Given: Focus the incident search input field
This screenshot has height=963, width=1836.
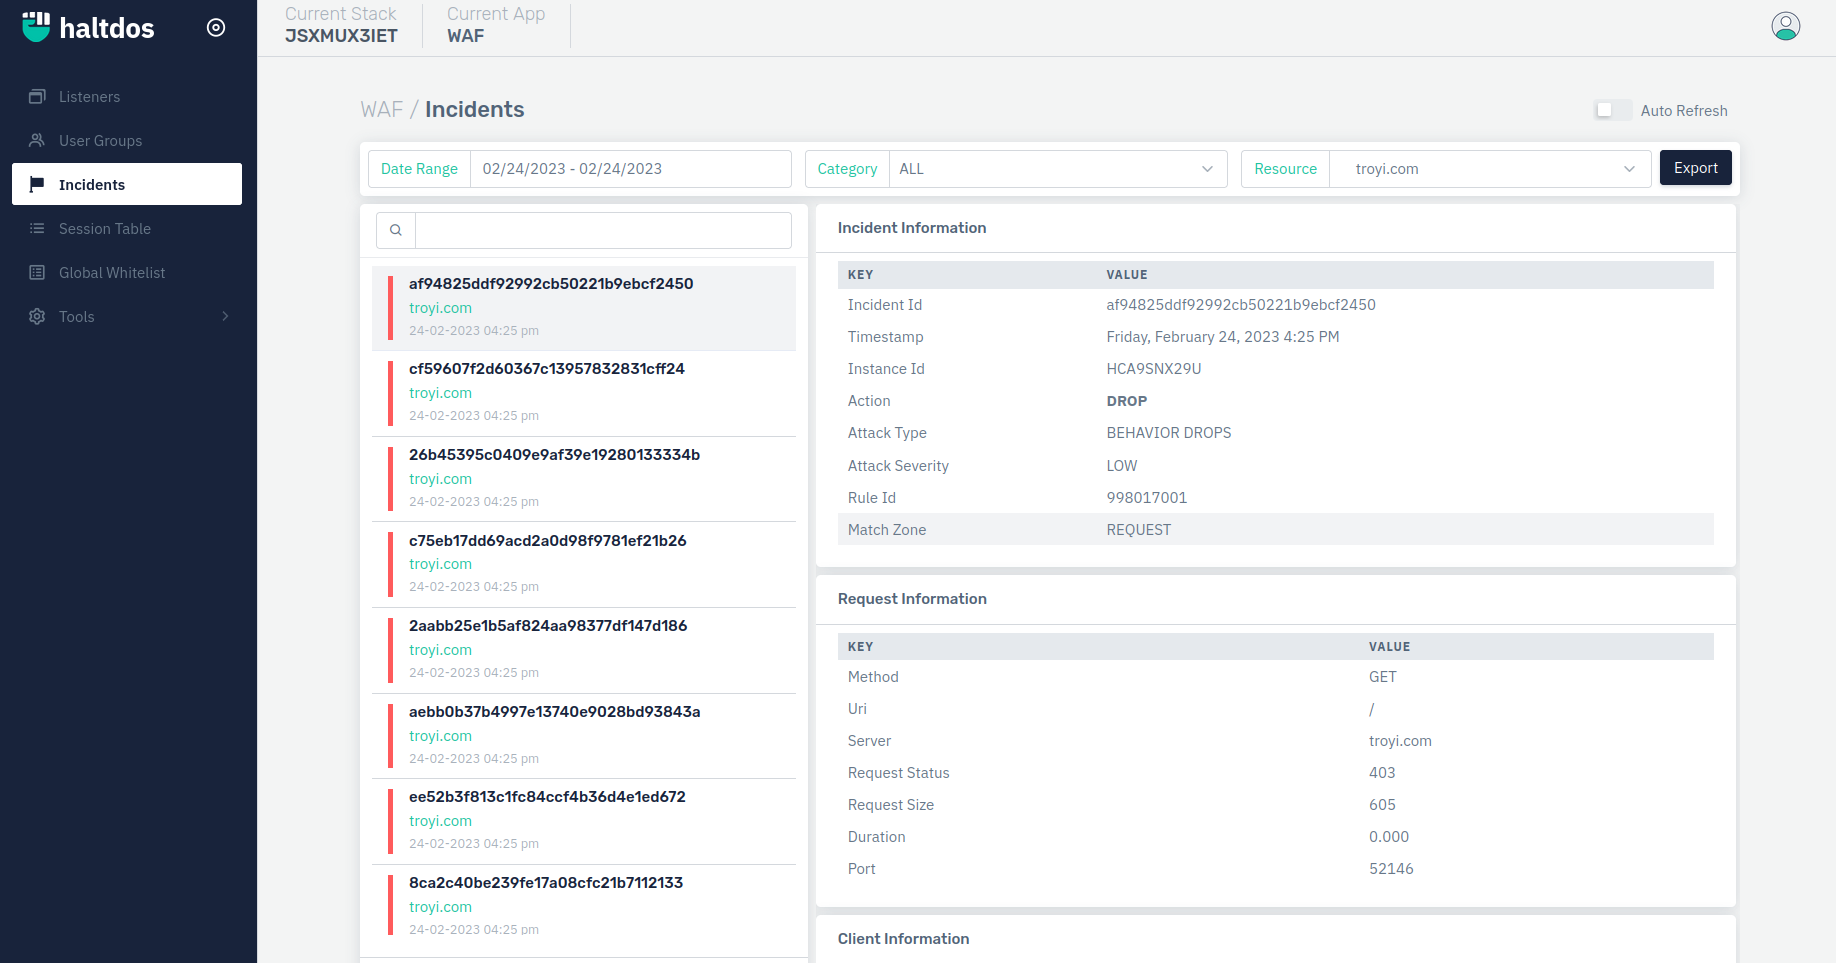Looking at the screenshot, I should coord(603,230).
